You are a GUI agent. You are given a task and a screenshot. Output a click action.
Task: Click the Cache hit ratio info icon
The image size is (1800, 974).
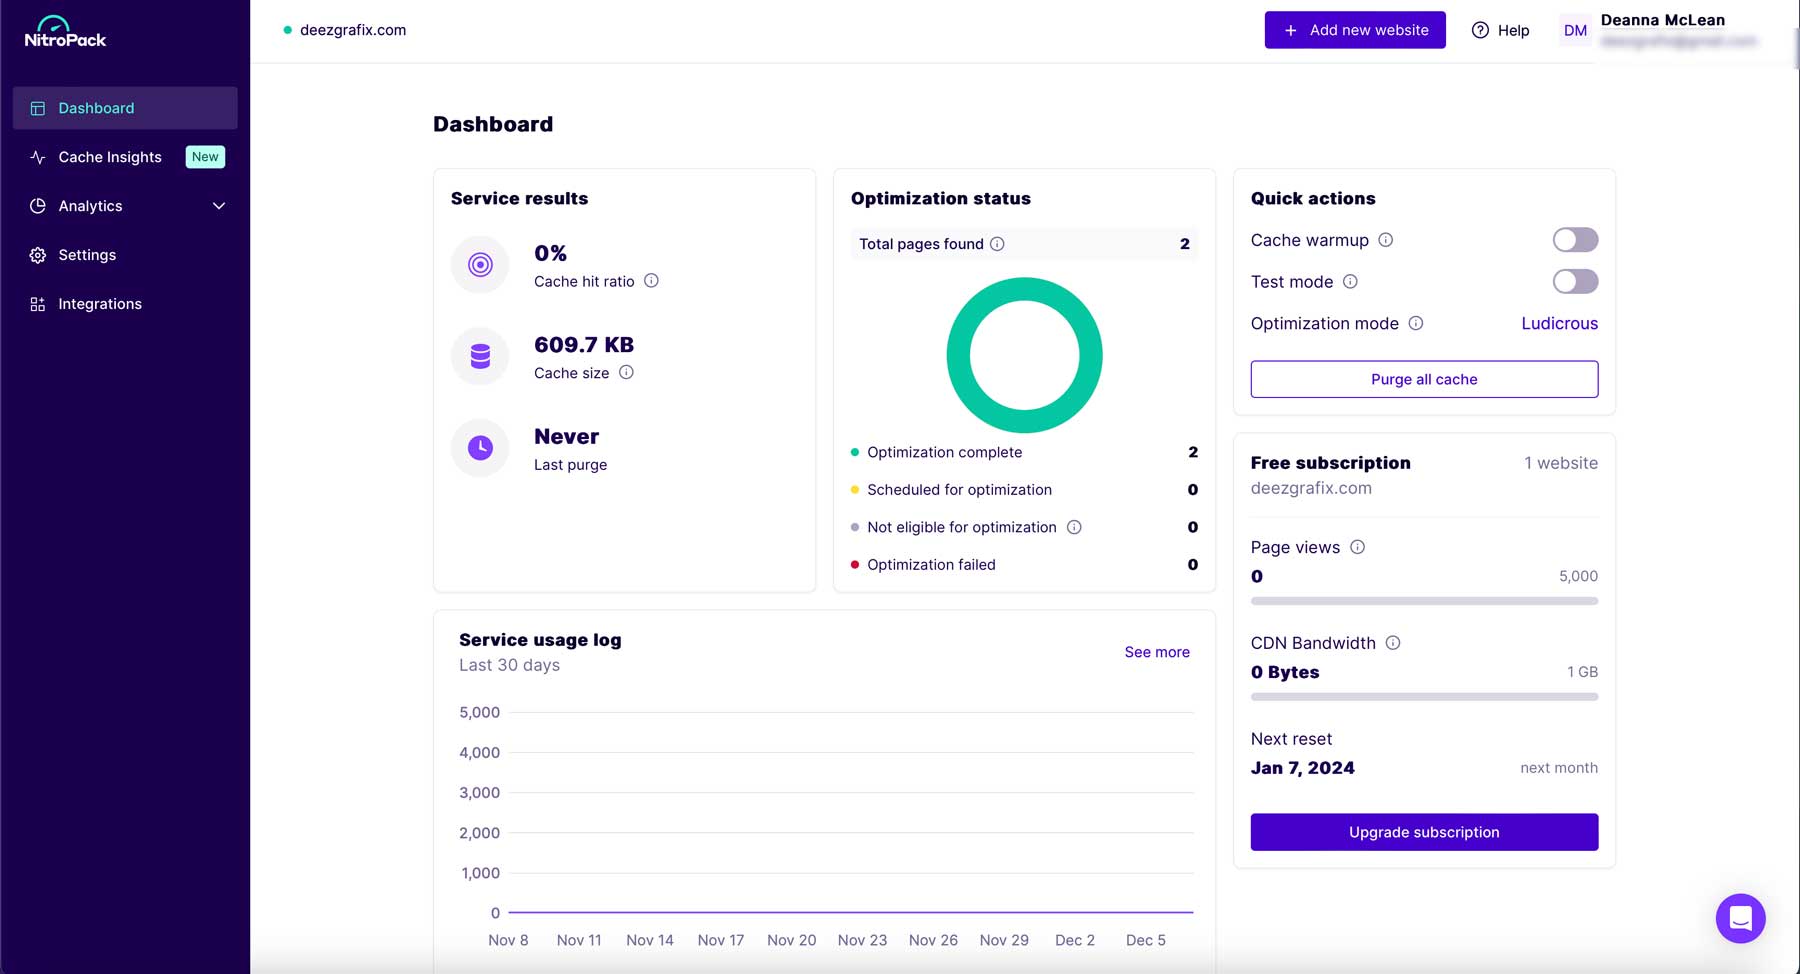[x=651, y=281]
